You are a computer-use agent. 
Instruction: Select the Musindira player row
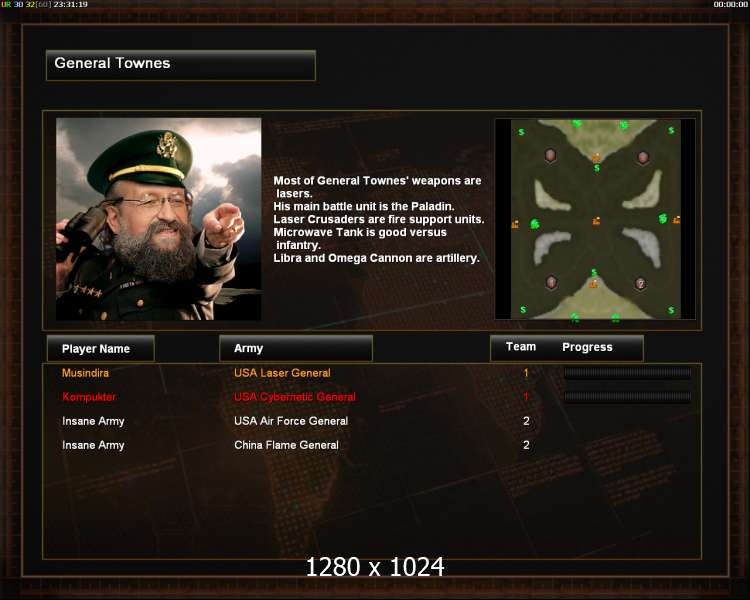coord(372,373)
